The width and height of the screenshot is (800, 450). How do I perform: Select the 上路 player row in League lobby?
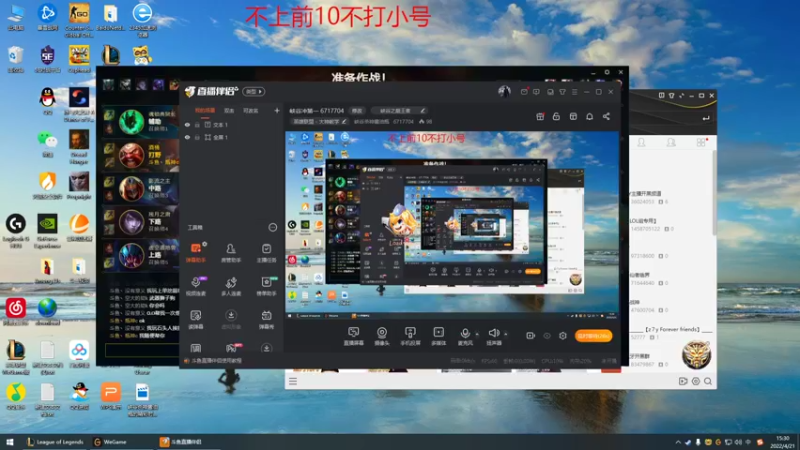140,255
